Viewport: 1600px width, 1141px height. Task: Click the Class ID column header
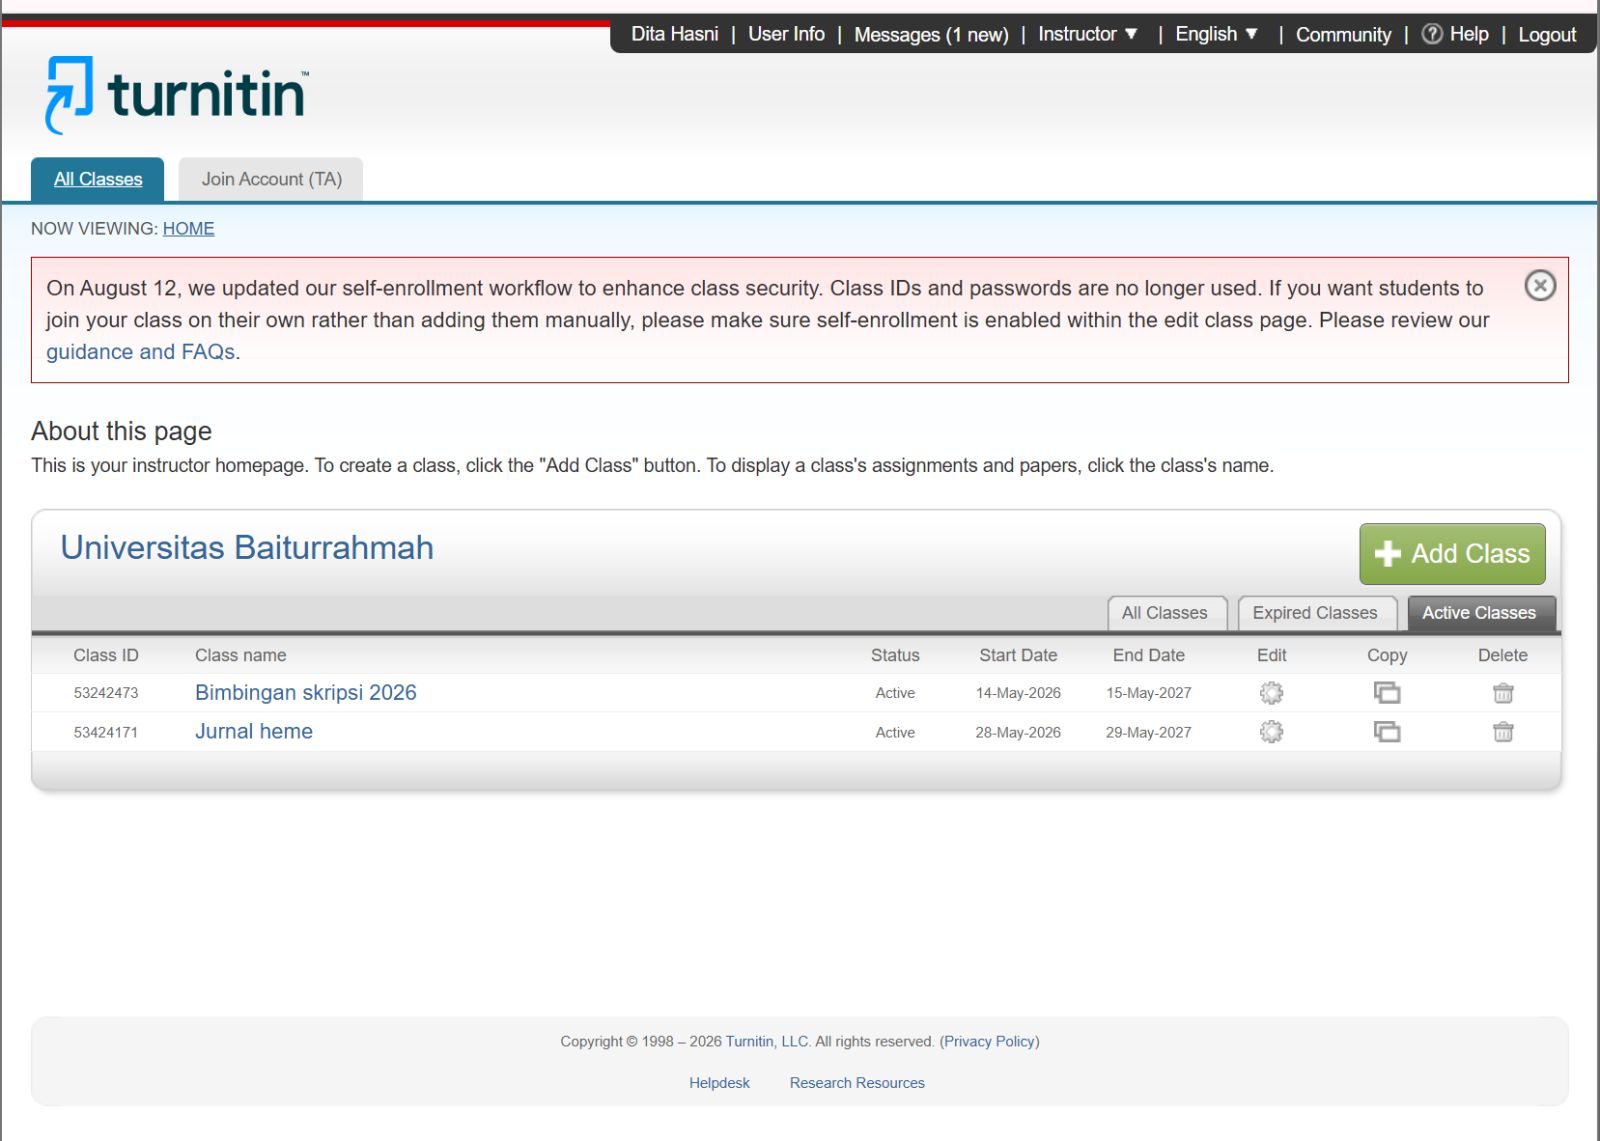click(106, 656)
